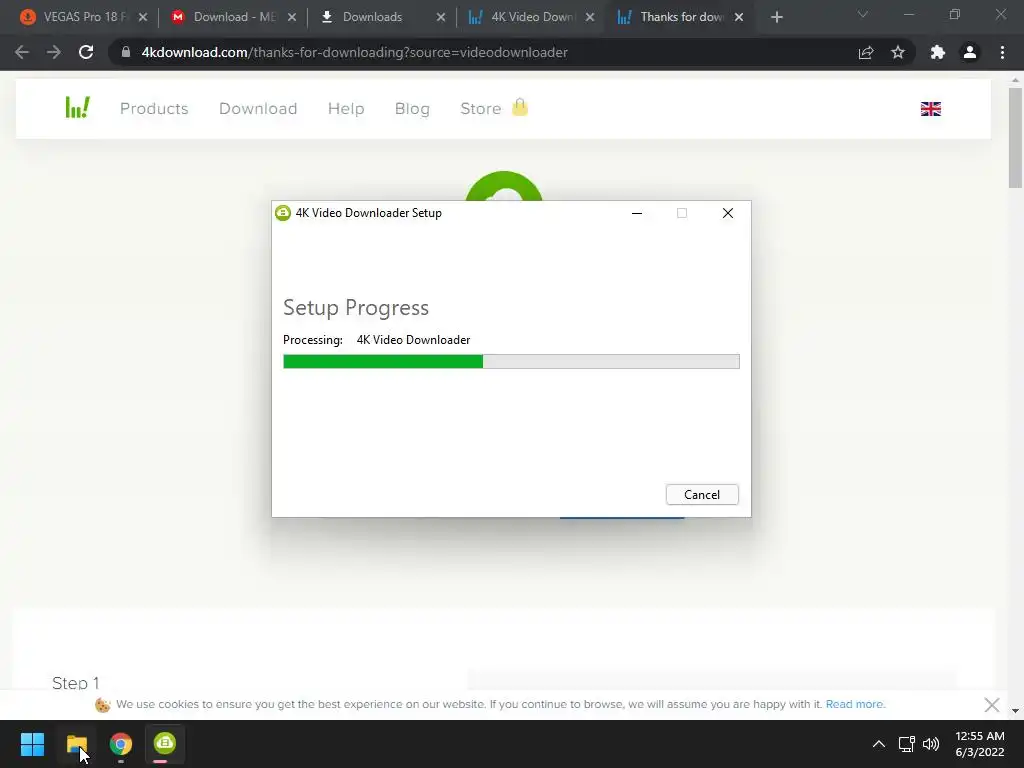1024x768 pixels.
Task: Click the scrollbar down arrow
Action: (1015, 711)
